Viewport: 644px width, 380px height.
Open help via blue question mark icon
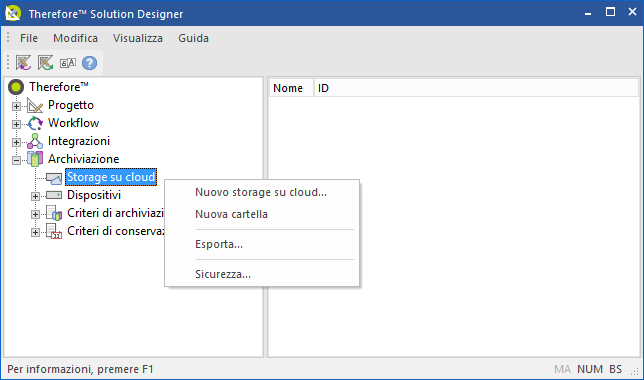[x=90, y=63]
